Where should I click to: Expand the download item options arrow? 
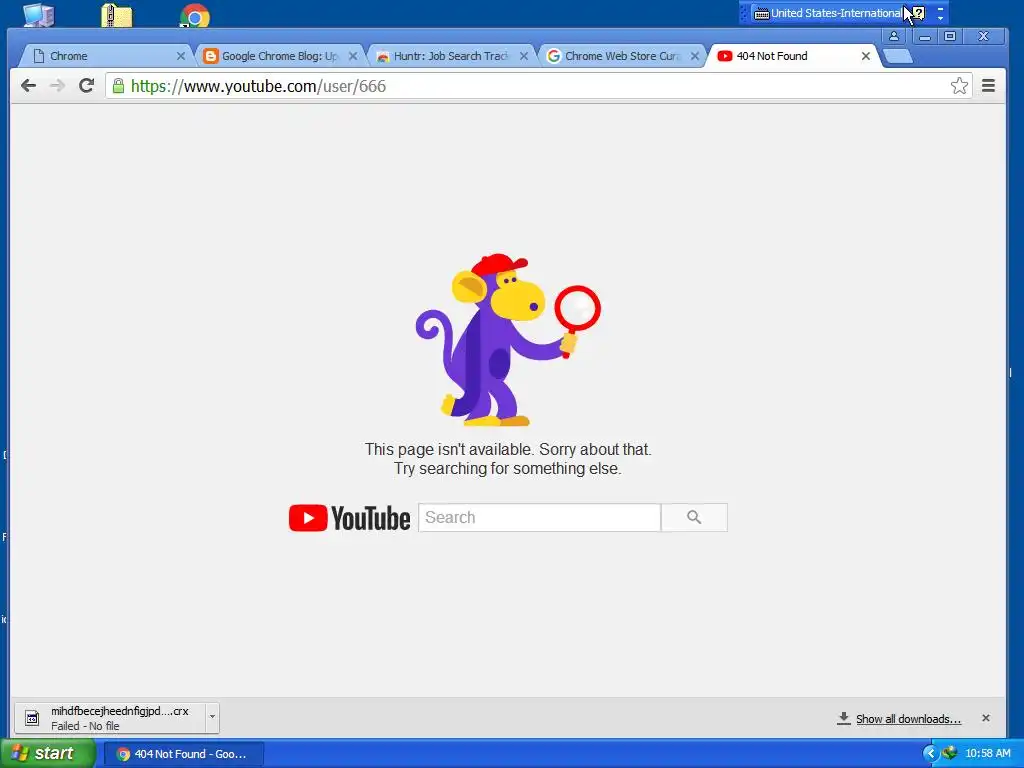click(212, 718)
